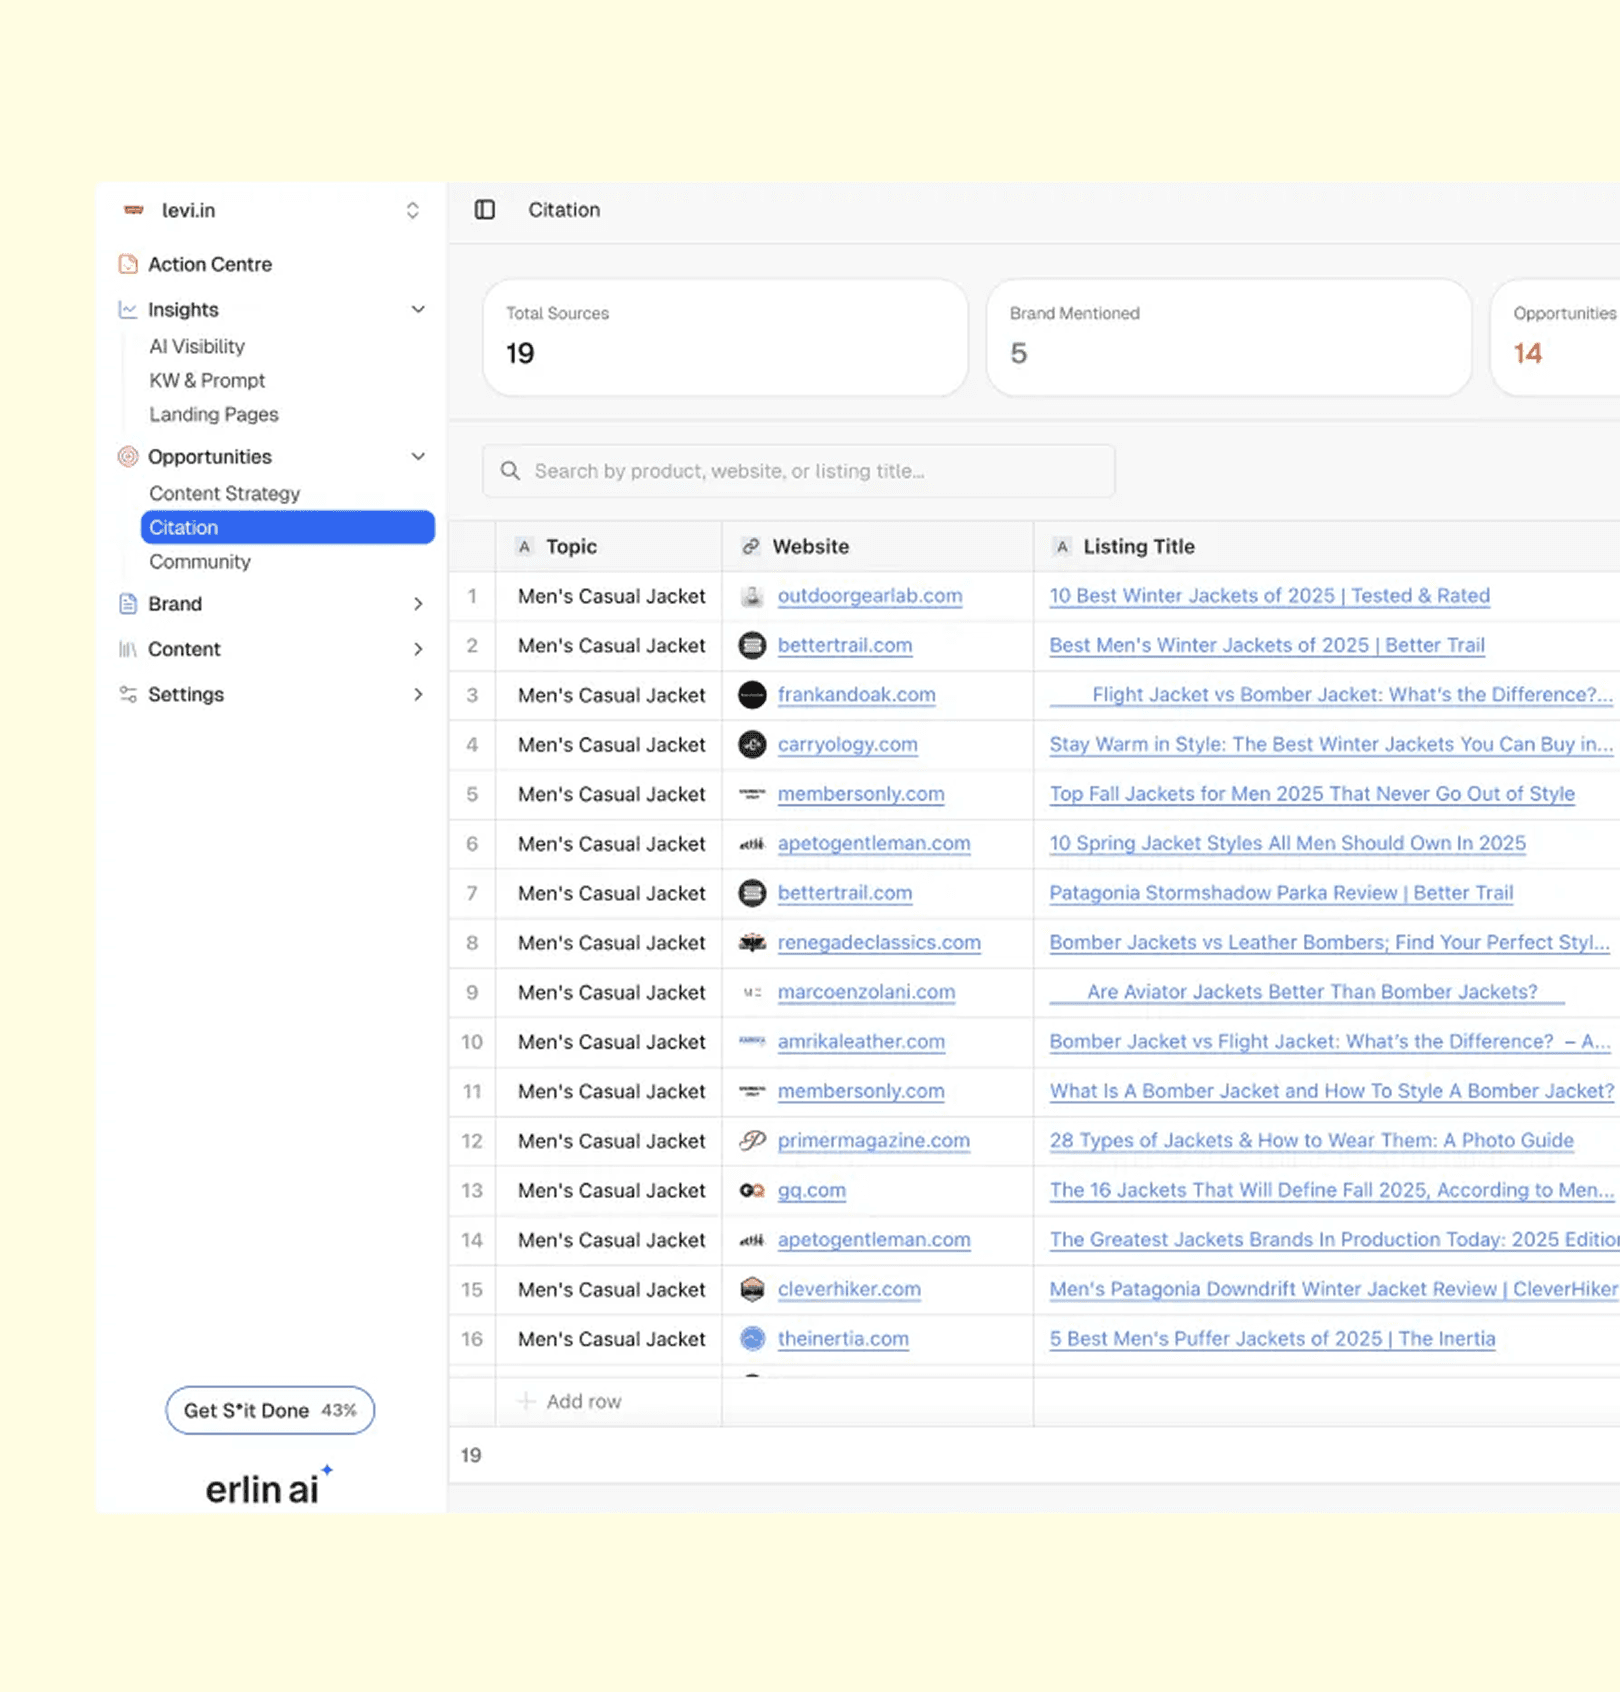The width and height of the screenshot is (1620, 1692).
Task: Click the Opportunities count card
Action: click(1556, 338)
